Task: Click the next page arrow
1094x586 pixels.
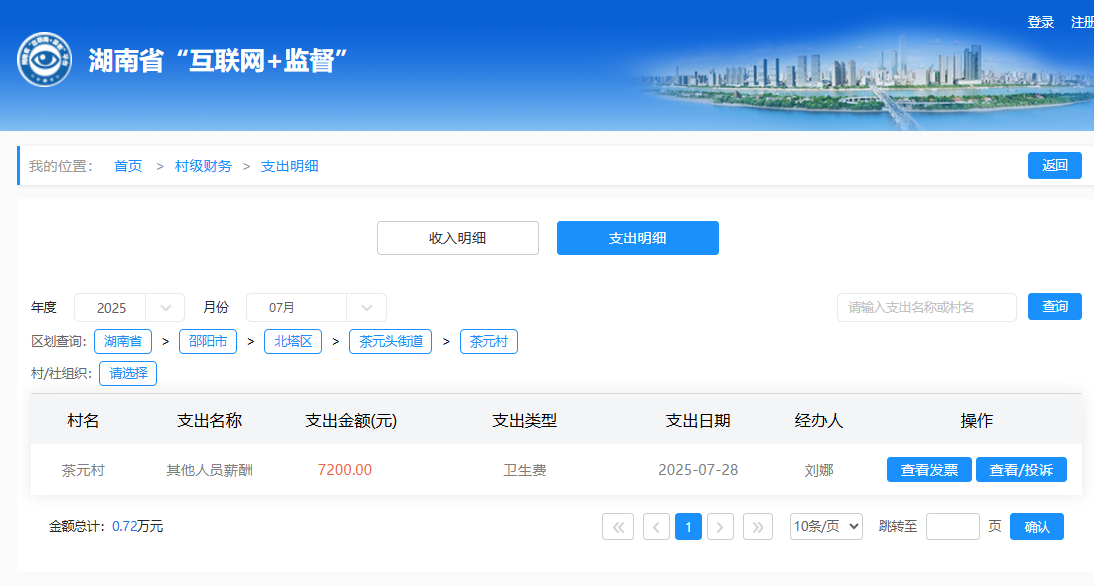Action: pos(721,527)
